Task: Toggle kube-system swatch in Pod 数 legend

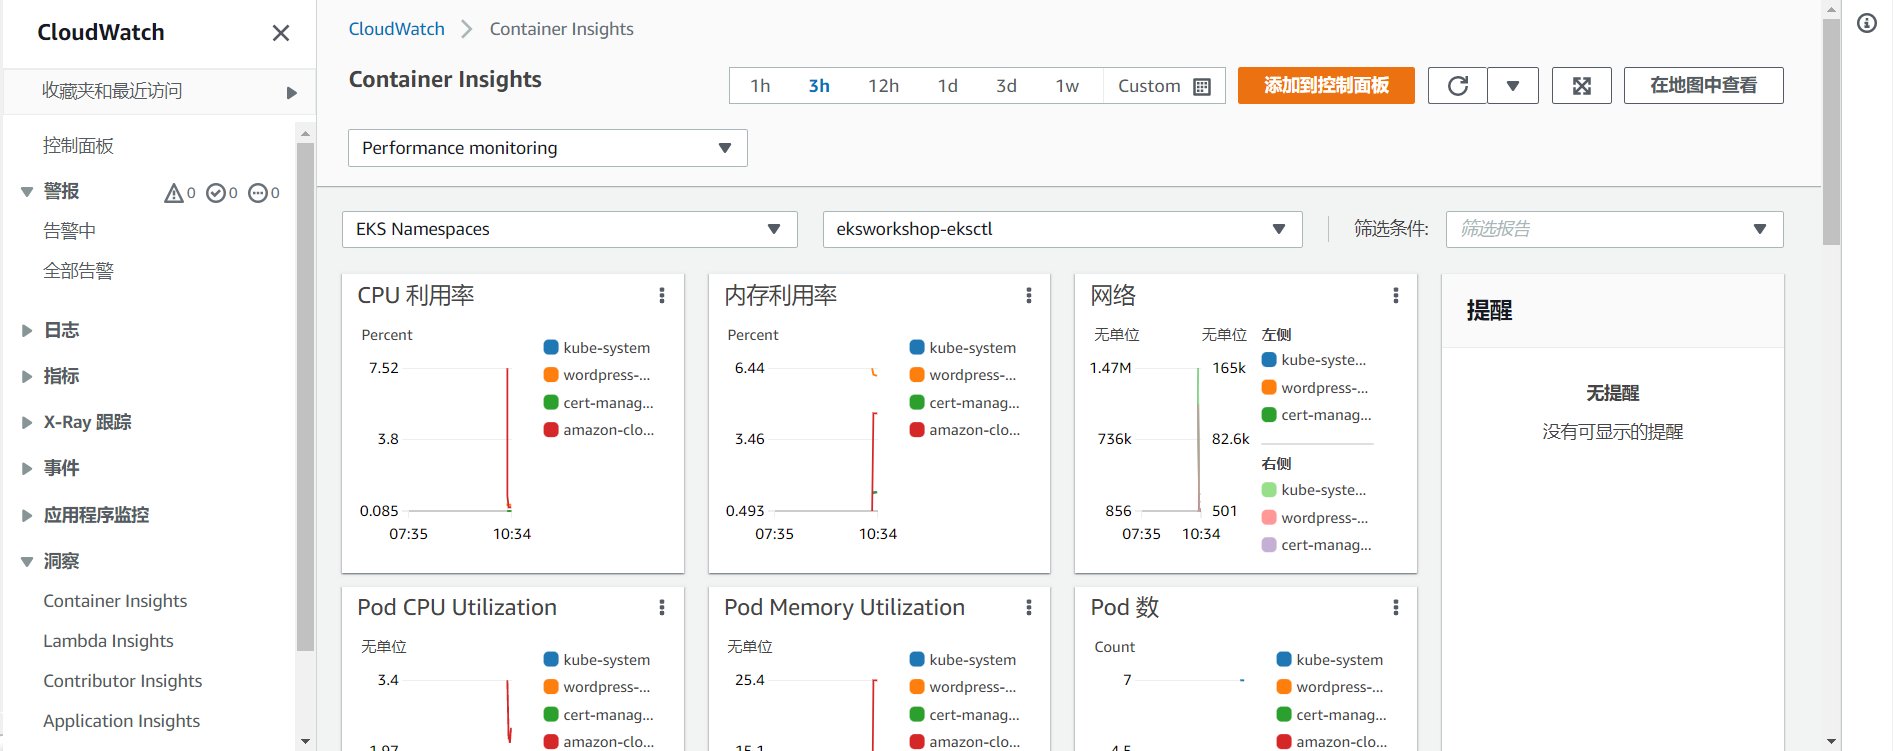Action: 1284,659
